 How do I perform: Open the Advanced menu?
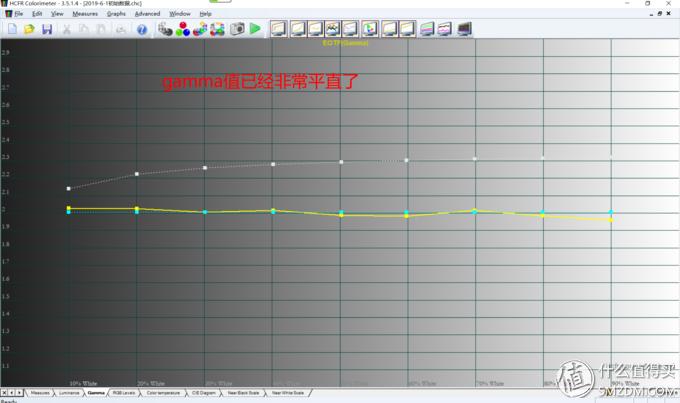[x=147, y=13]
